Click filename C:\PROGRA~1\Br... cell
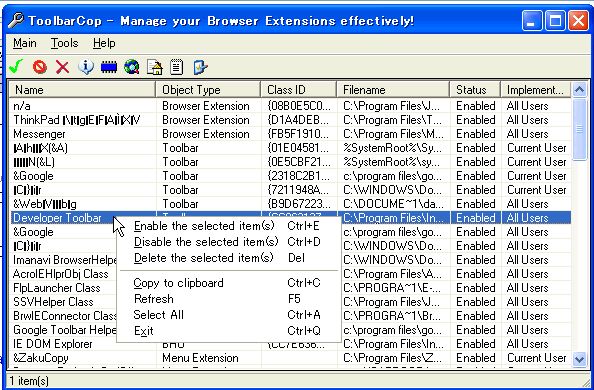The height and width of the screenshot is (390, 594). pos(392,316)
